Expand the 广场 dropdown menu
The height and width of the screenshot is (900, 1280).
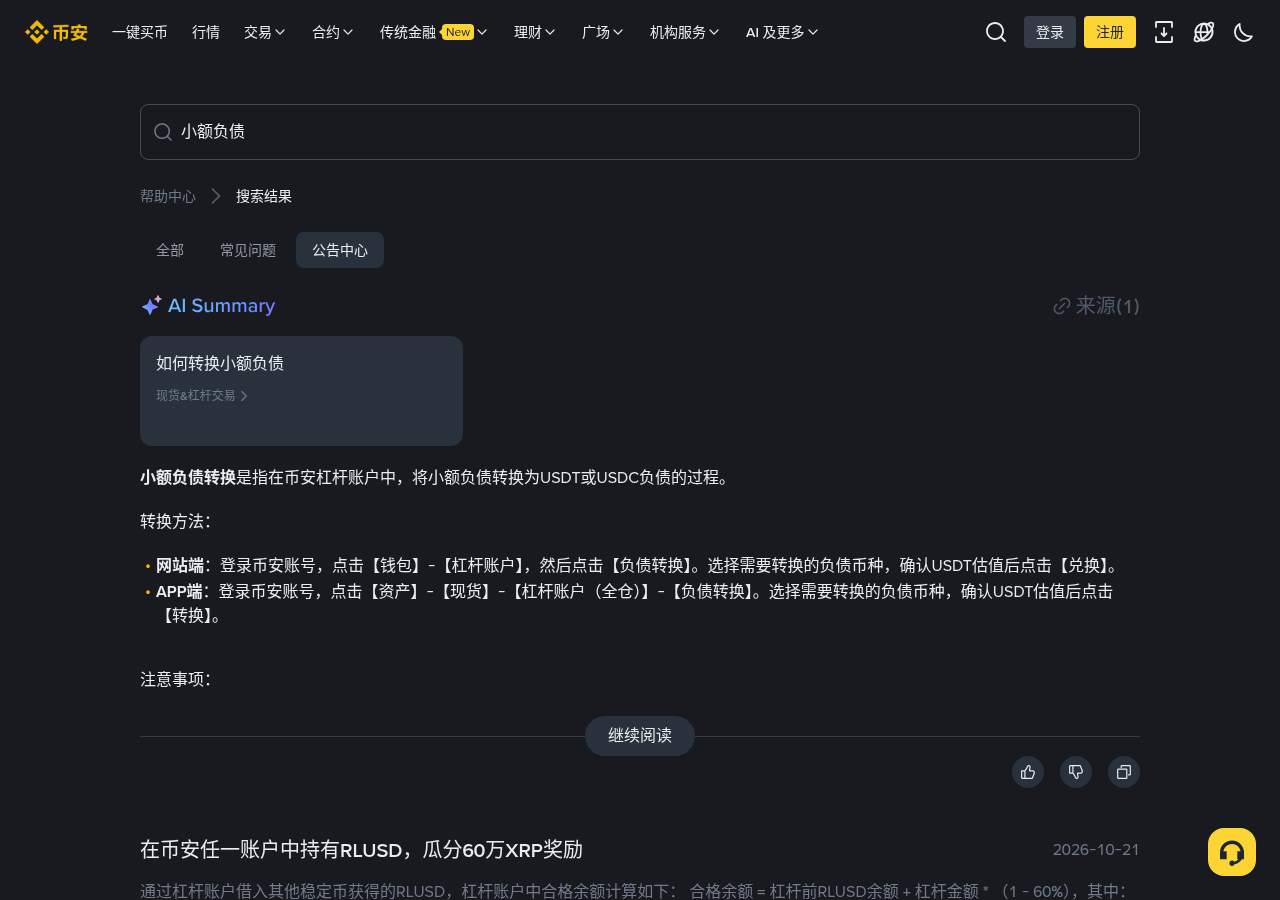coord(603,32)
